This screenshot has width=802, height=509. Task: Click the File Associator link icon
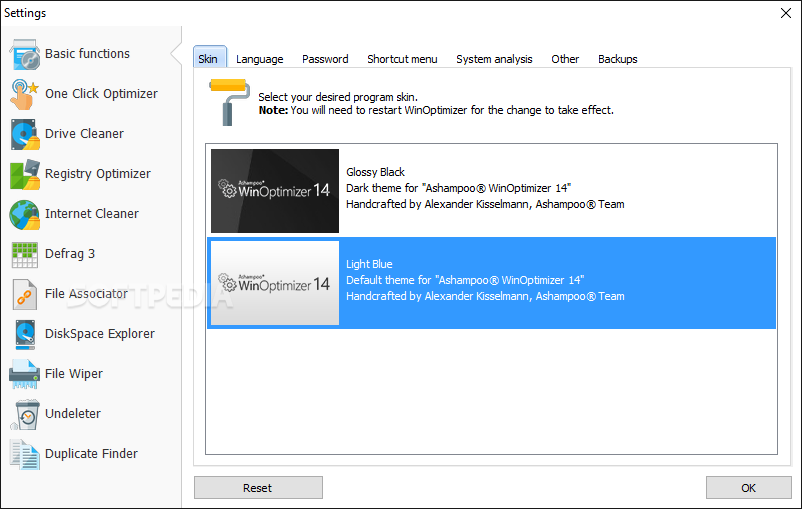[x=25, y=294]
